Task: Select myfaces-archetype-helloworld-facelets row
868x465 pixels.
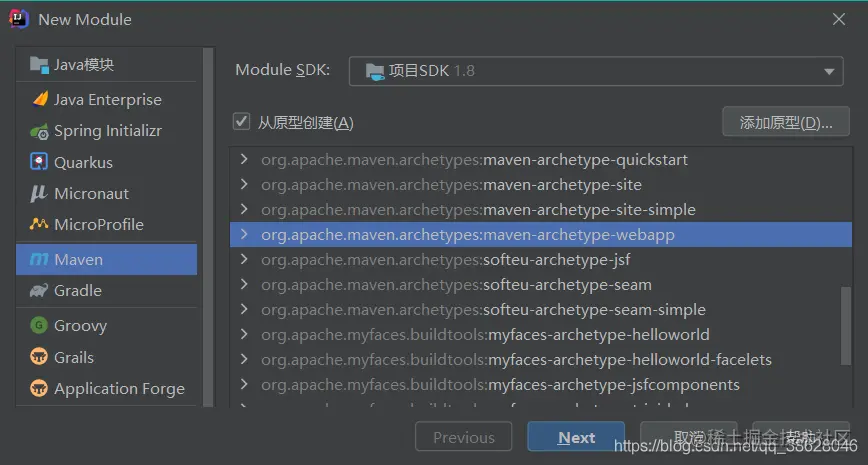Action: click(x=541, y=359)
